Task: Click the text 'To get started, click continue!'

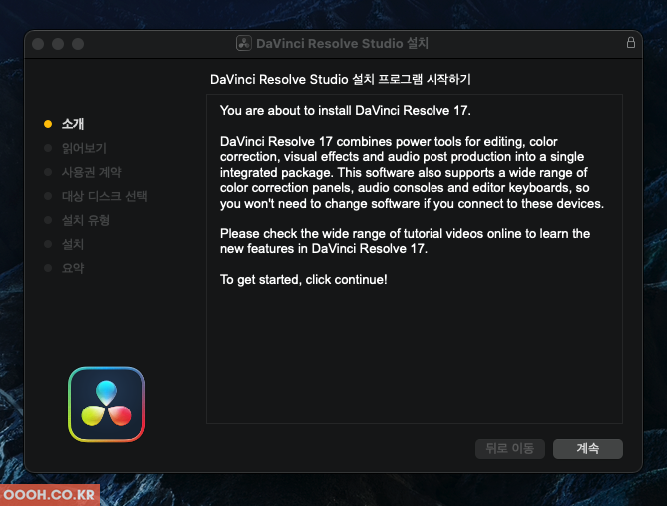Action: point(304,279)
